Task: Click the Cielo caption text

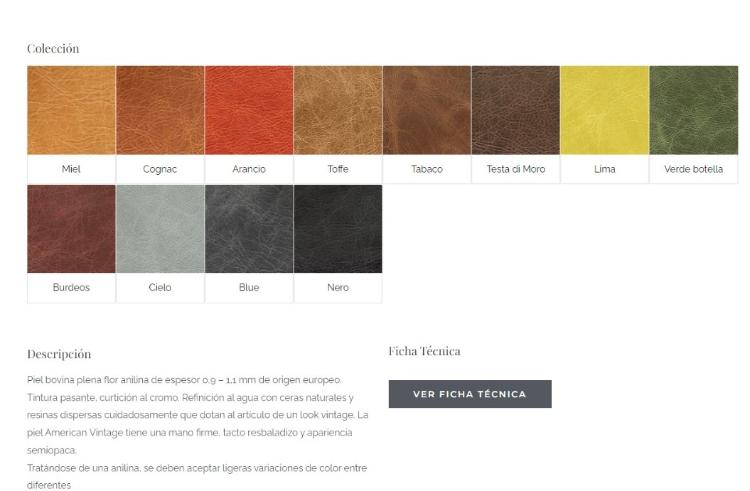Action: 160,287
